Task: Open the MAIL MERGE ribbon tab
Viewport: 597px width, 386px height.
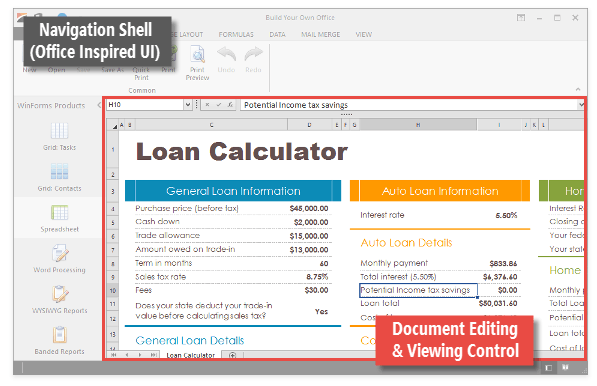Action: pos(321,35)
